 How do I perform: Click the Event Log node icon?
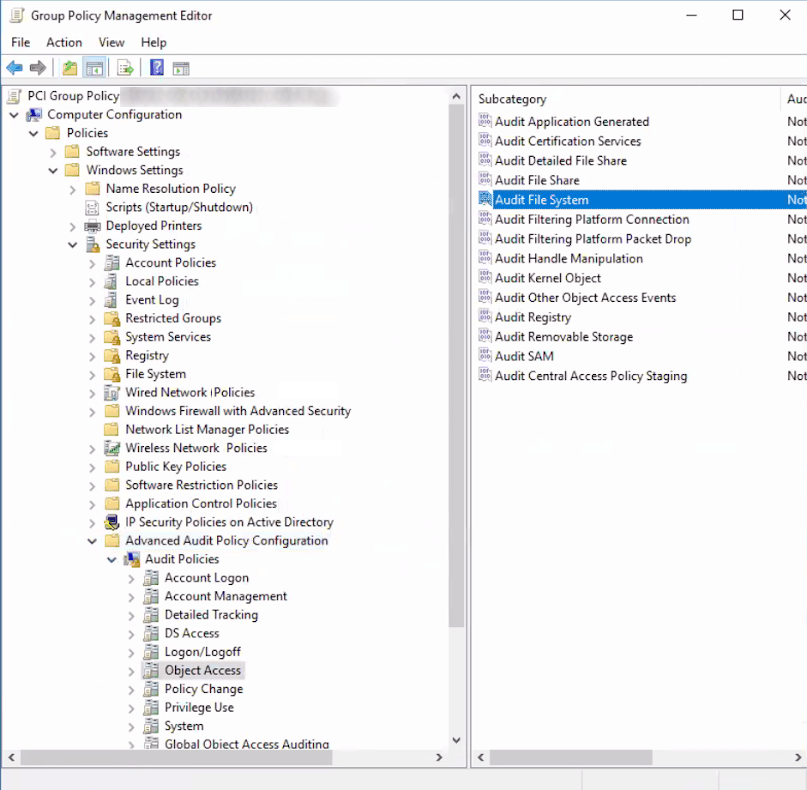pyautogui.click(x=111, y=300)
